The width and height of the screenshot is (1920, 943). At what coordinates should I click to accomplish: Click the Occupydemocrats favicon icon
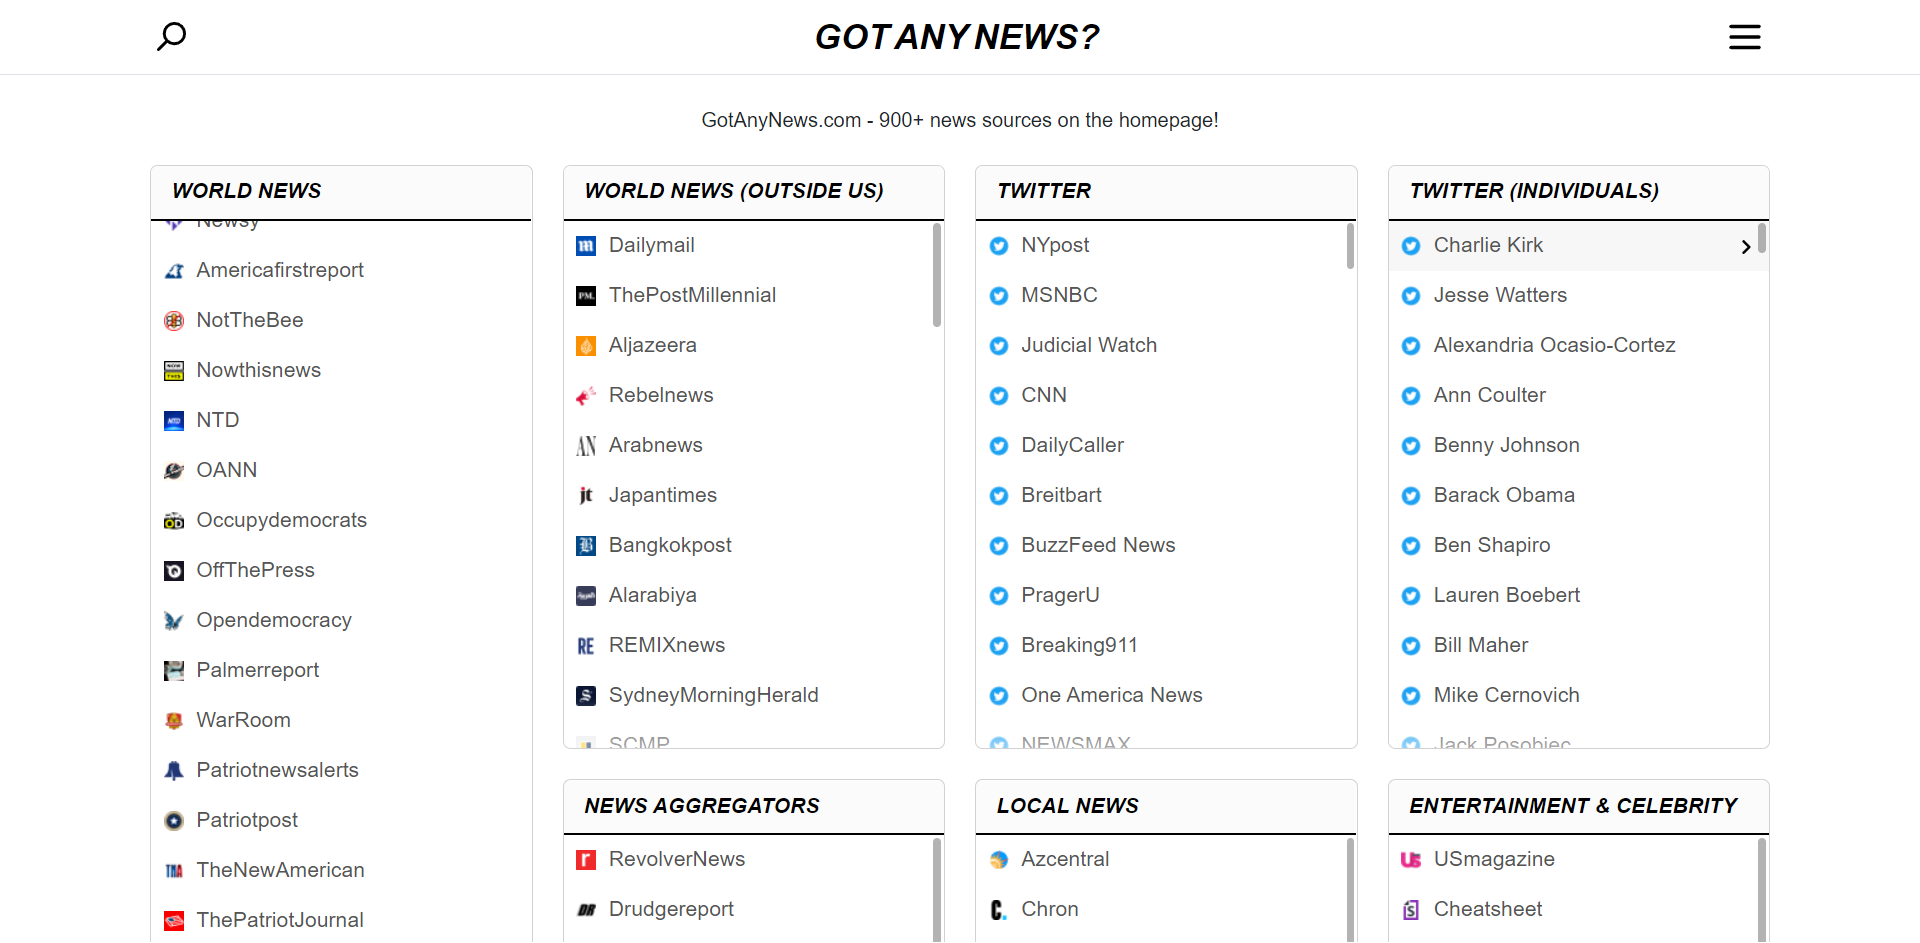click(174, 521)
